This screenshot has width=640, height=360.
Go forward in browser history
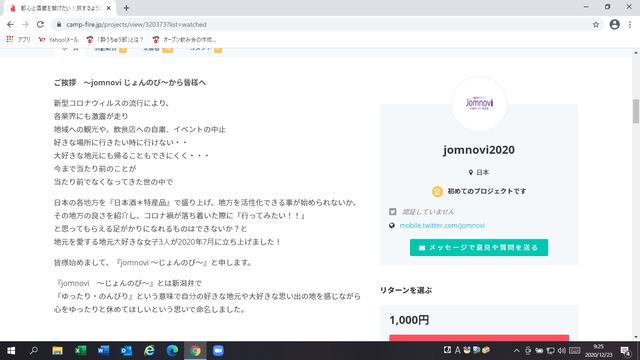[x=25, y=24]
